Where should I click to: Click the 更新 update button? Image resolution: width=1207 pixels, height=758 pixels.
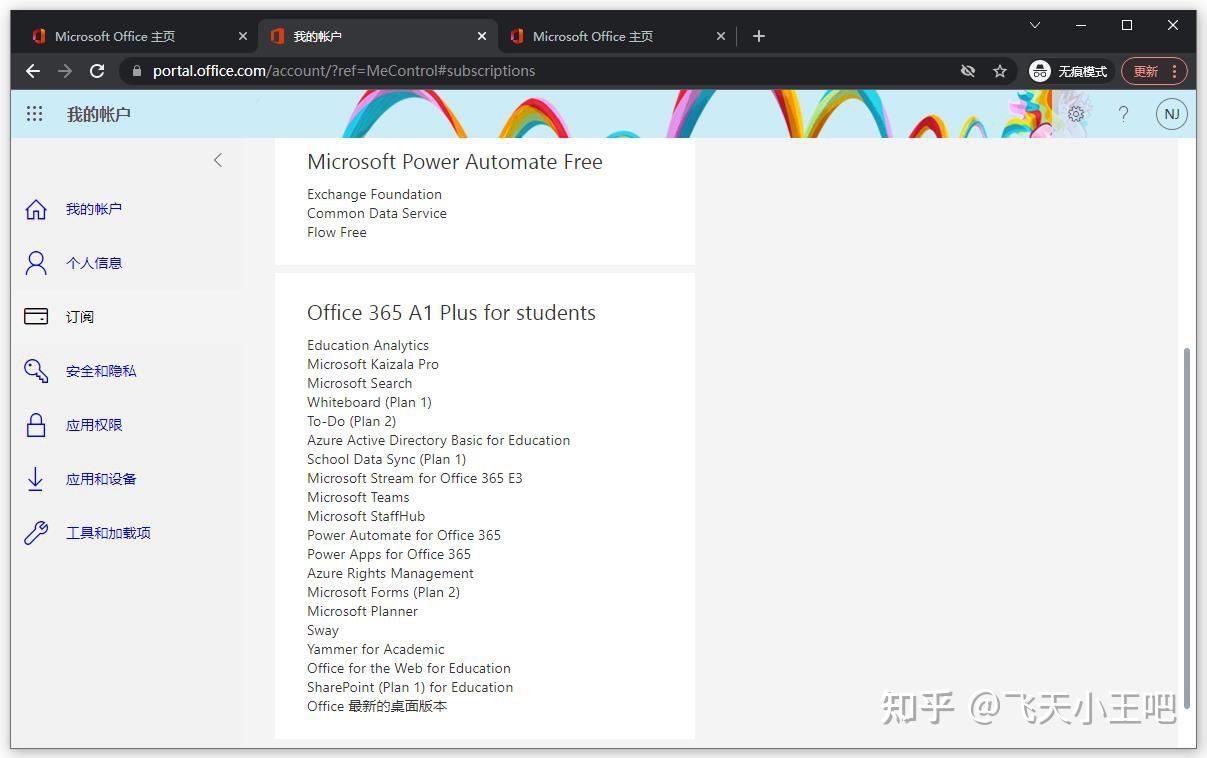pos(1143,70)
